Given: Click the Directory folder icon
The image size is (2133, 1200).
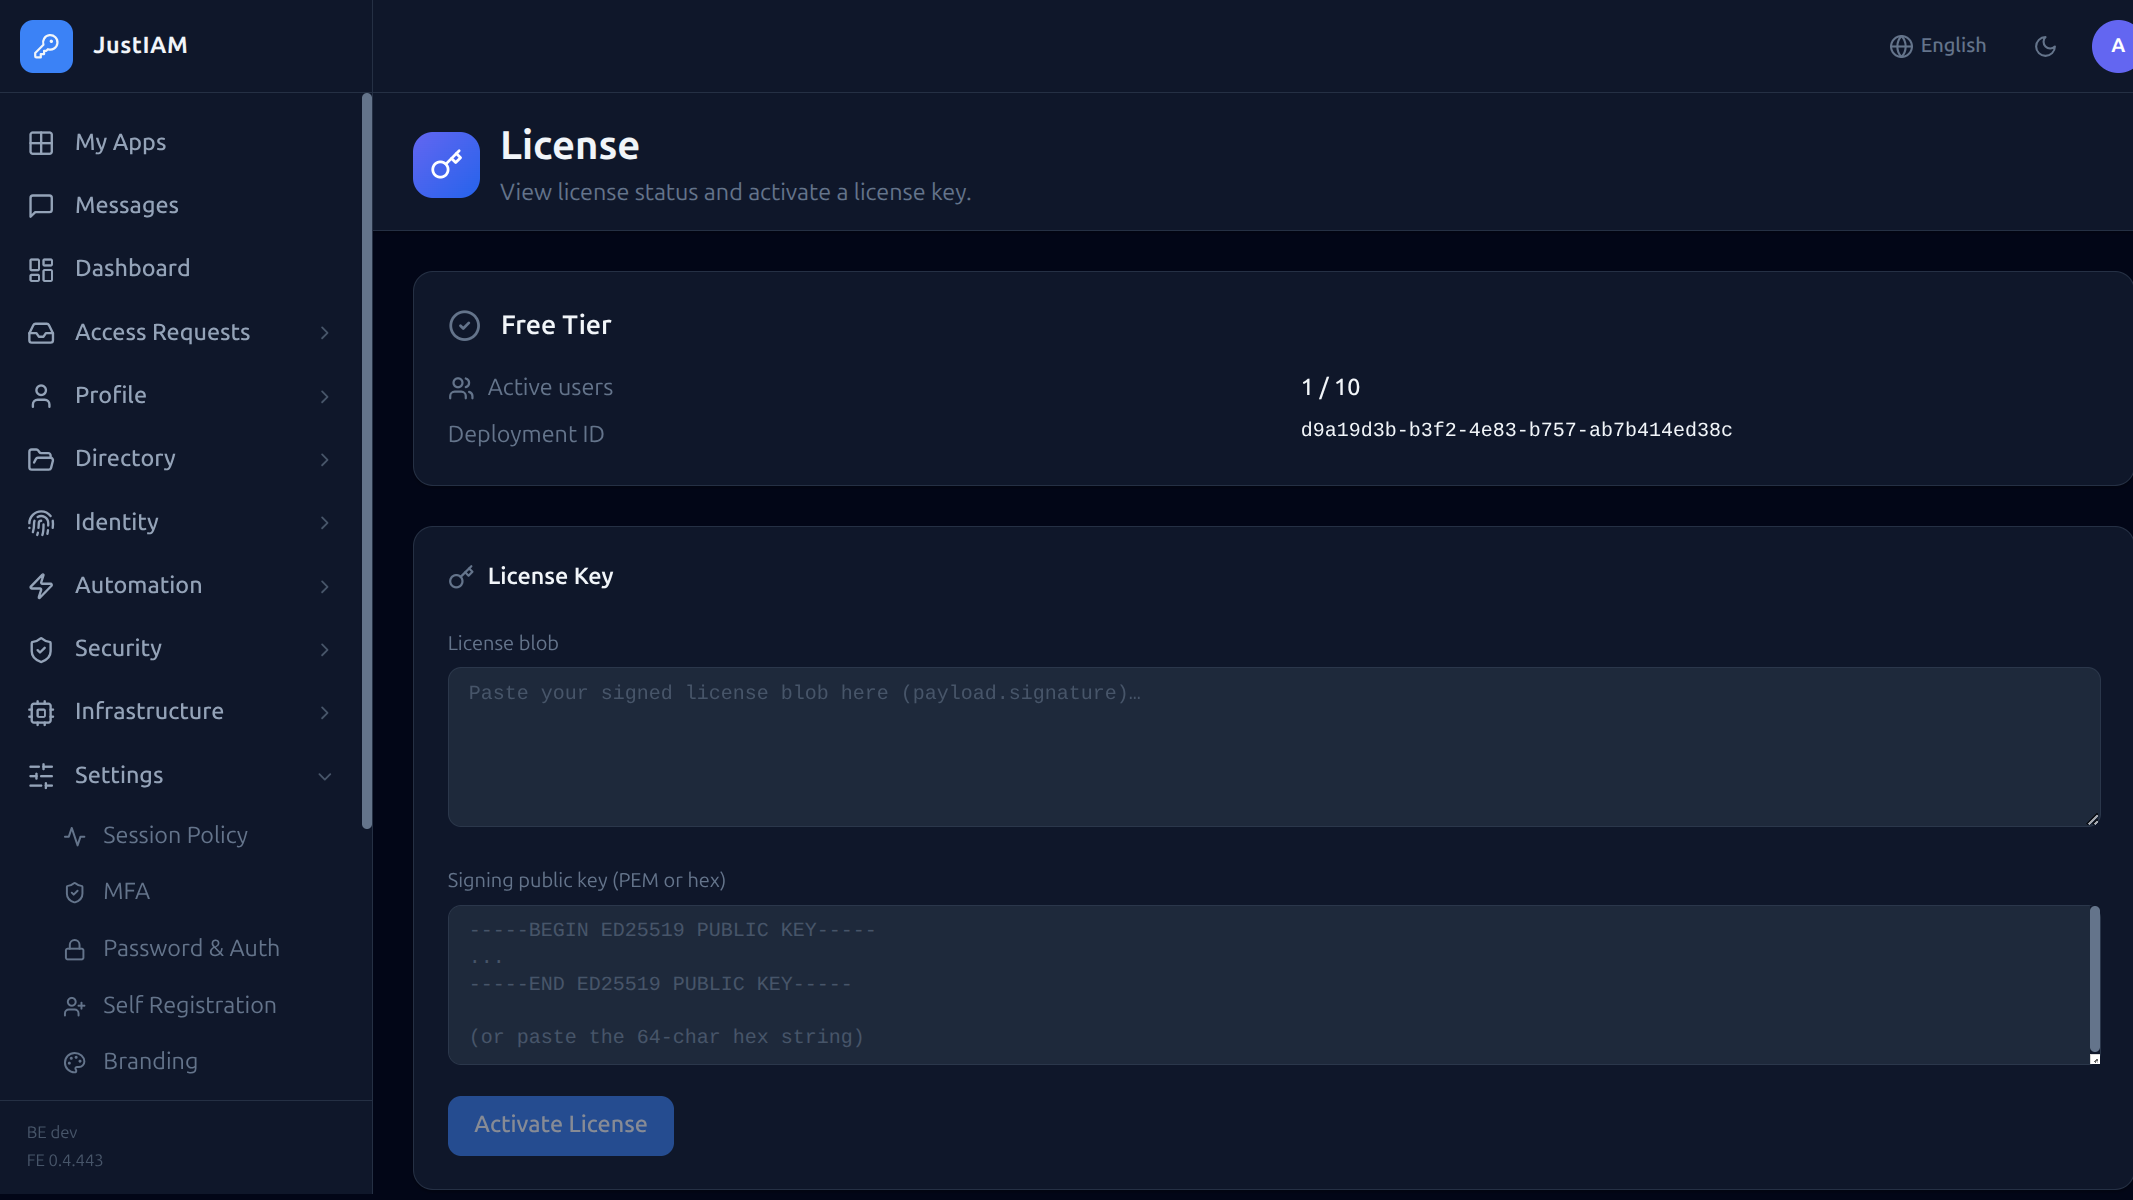Looking at the screenshot, I should [x=41, y=459].
